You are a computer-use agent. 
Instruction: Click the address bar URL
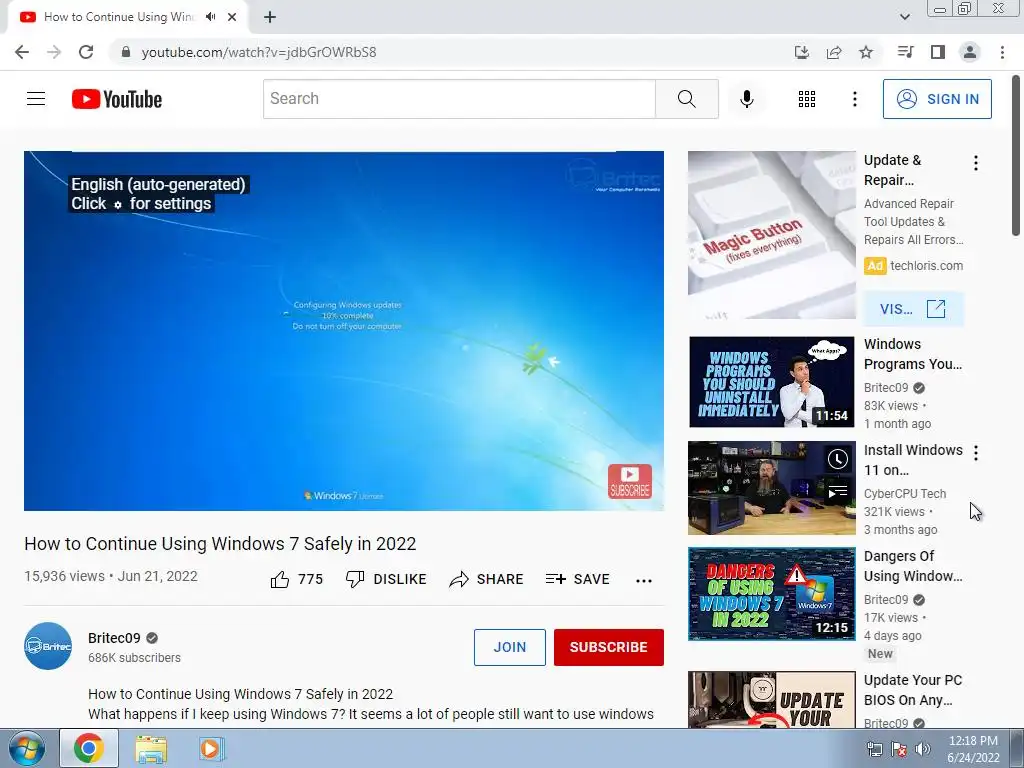pos(259,52)
